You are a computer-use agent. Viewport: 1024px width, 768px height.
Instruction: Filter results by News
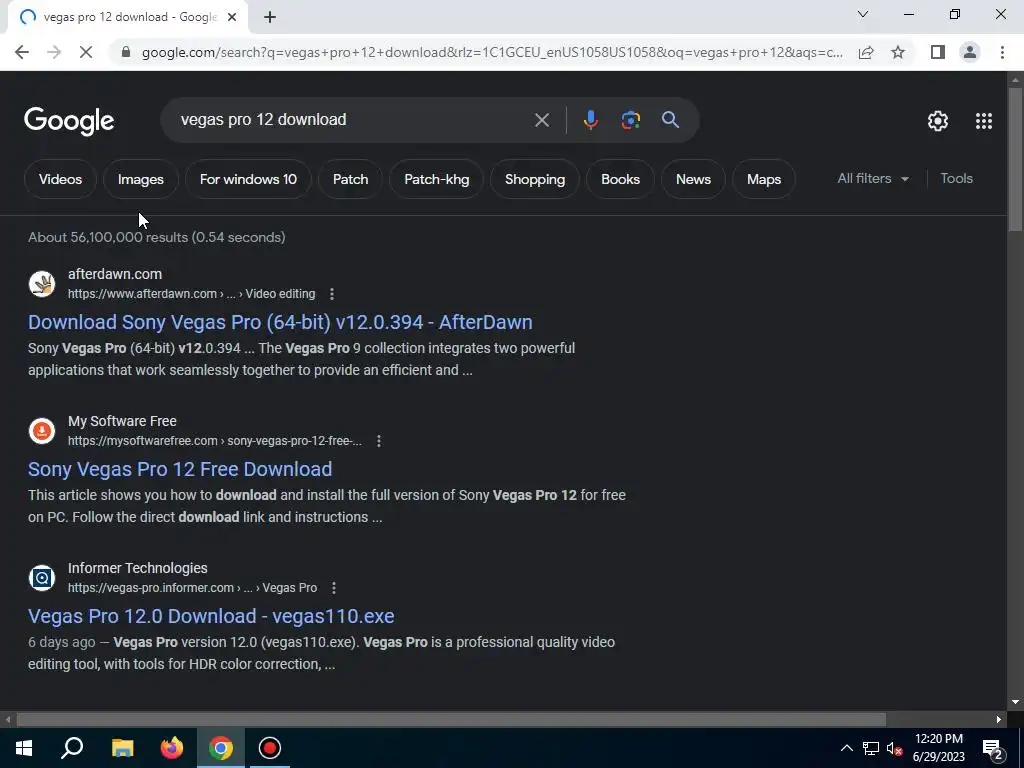pos(693,179)
